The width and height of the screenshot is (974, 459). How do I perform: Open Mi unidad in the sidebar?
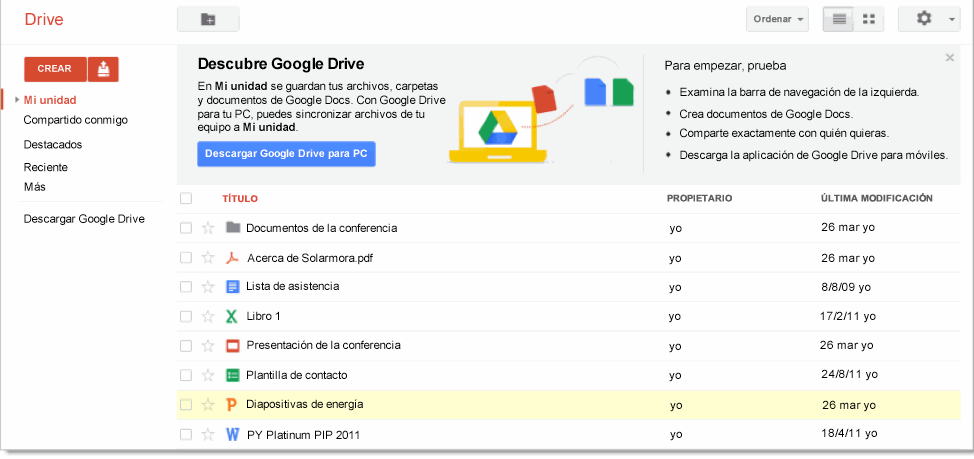point(50,99)
